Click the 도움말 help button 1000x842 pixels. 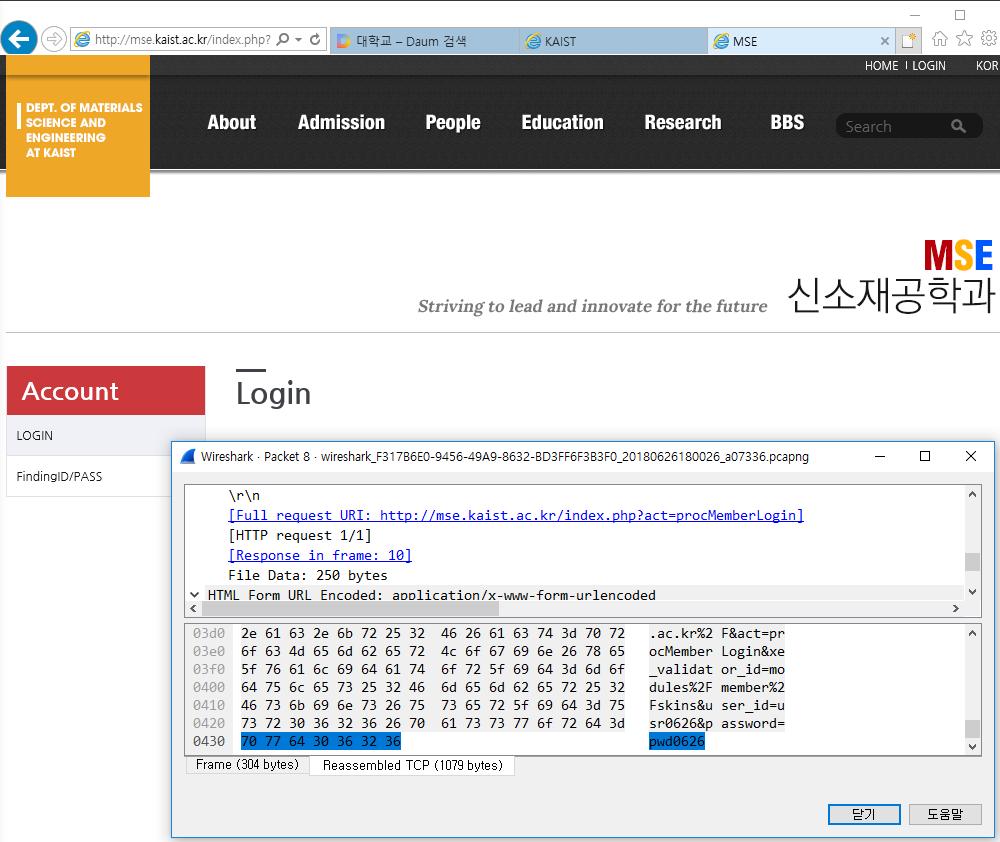tap(945, 815)
